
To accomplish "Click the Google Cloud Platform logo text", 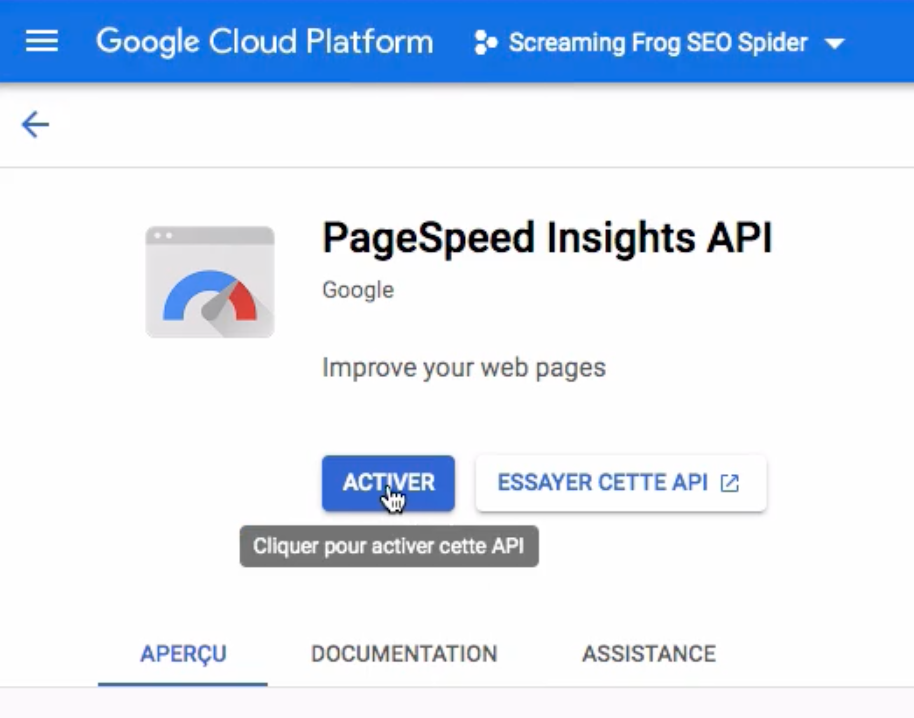I will (x=265, y=42).
